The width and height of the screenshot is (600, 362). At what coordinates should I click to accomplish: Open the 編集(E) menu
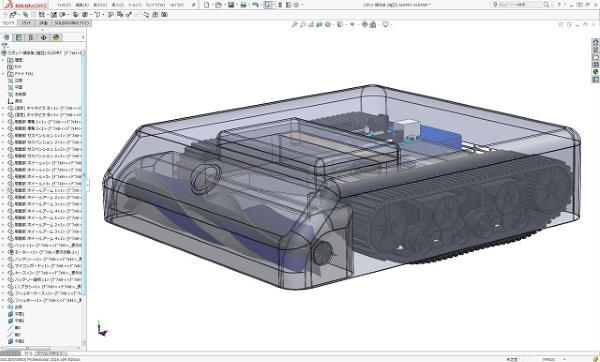[82, 5]
